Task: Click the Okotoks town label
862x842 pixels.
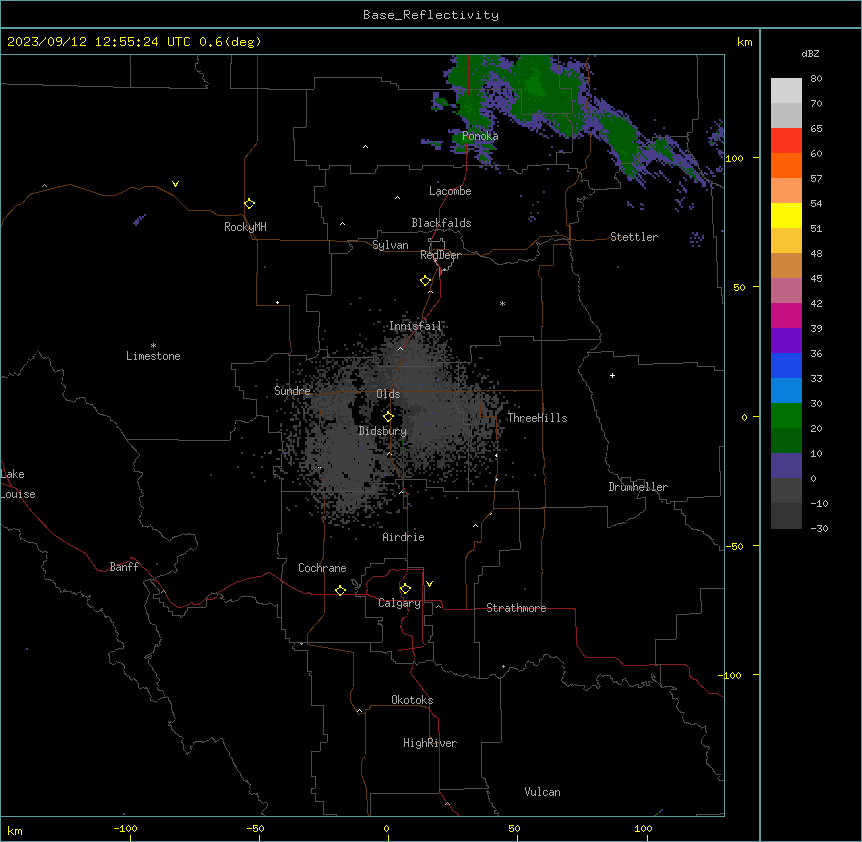Action: click(412, 700)
